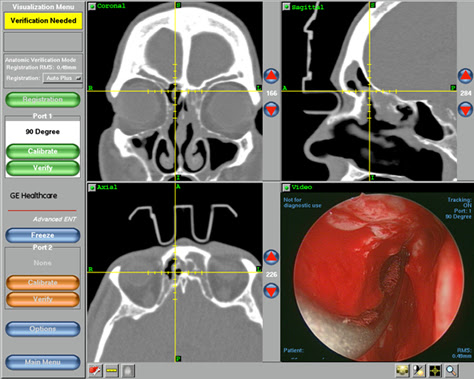
Task: Click the yellow 3D model icon
Action: point(402,370)
